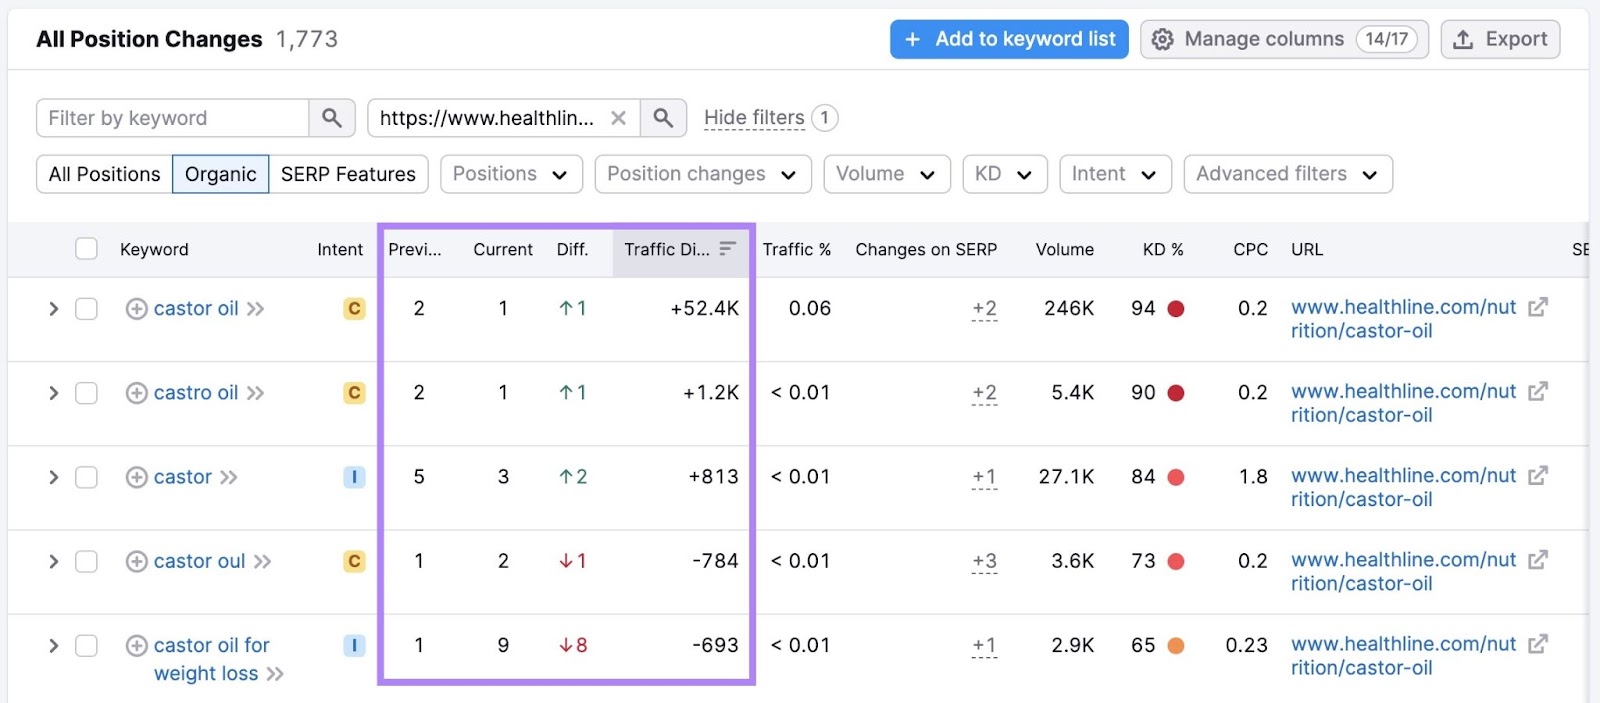Open external link icon for castor oil URL
Image resolution: width=1600 pixels, height=703 pixels.
click(1538, 307)
